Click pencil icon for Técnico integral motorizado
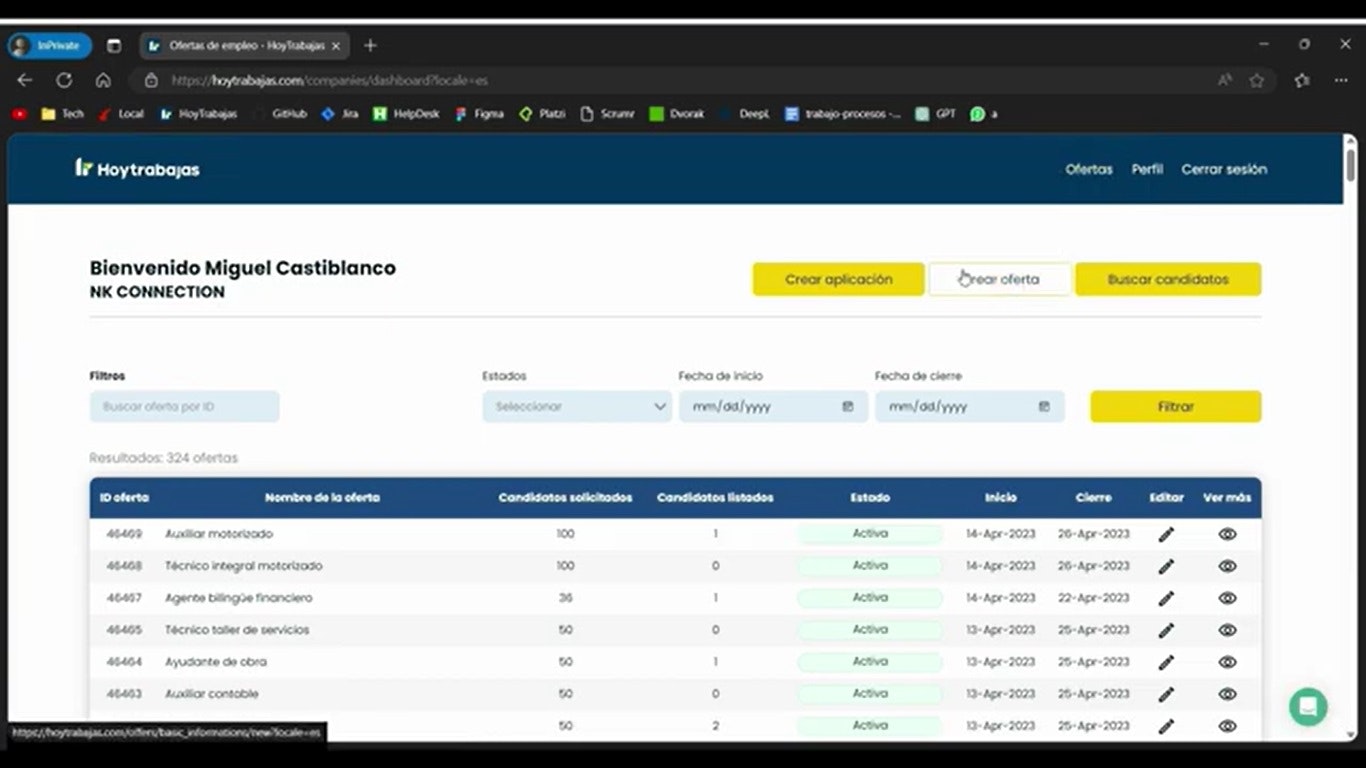This screenshot has height=768, width=1366. [x=1166, y=567]
